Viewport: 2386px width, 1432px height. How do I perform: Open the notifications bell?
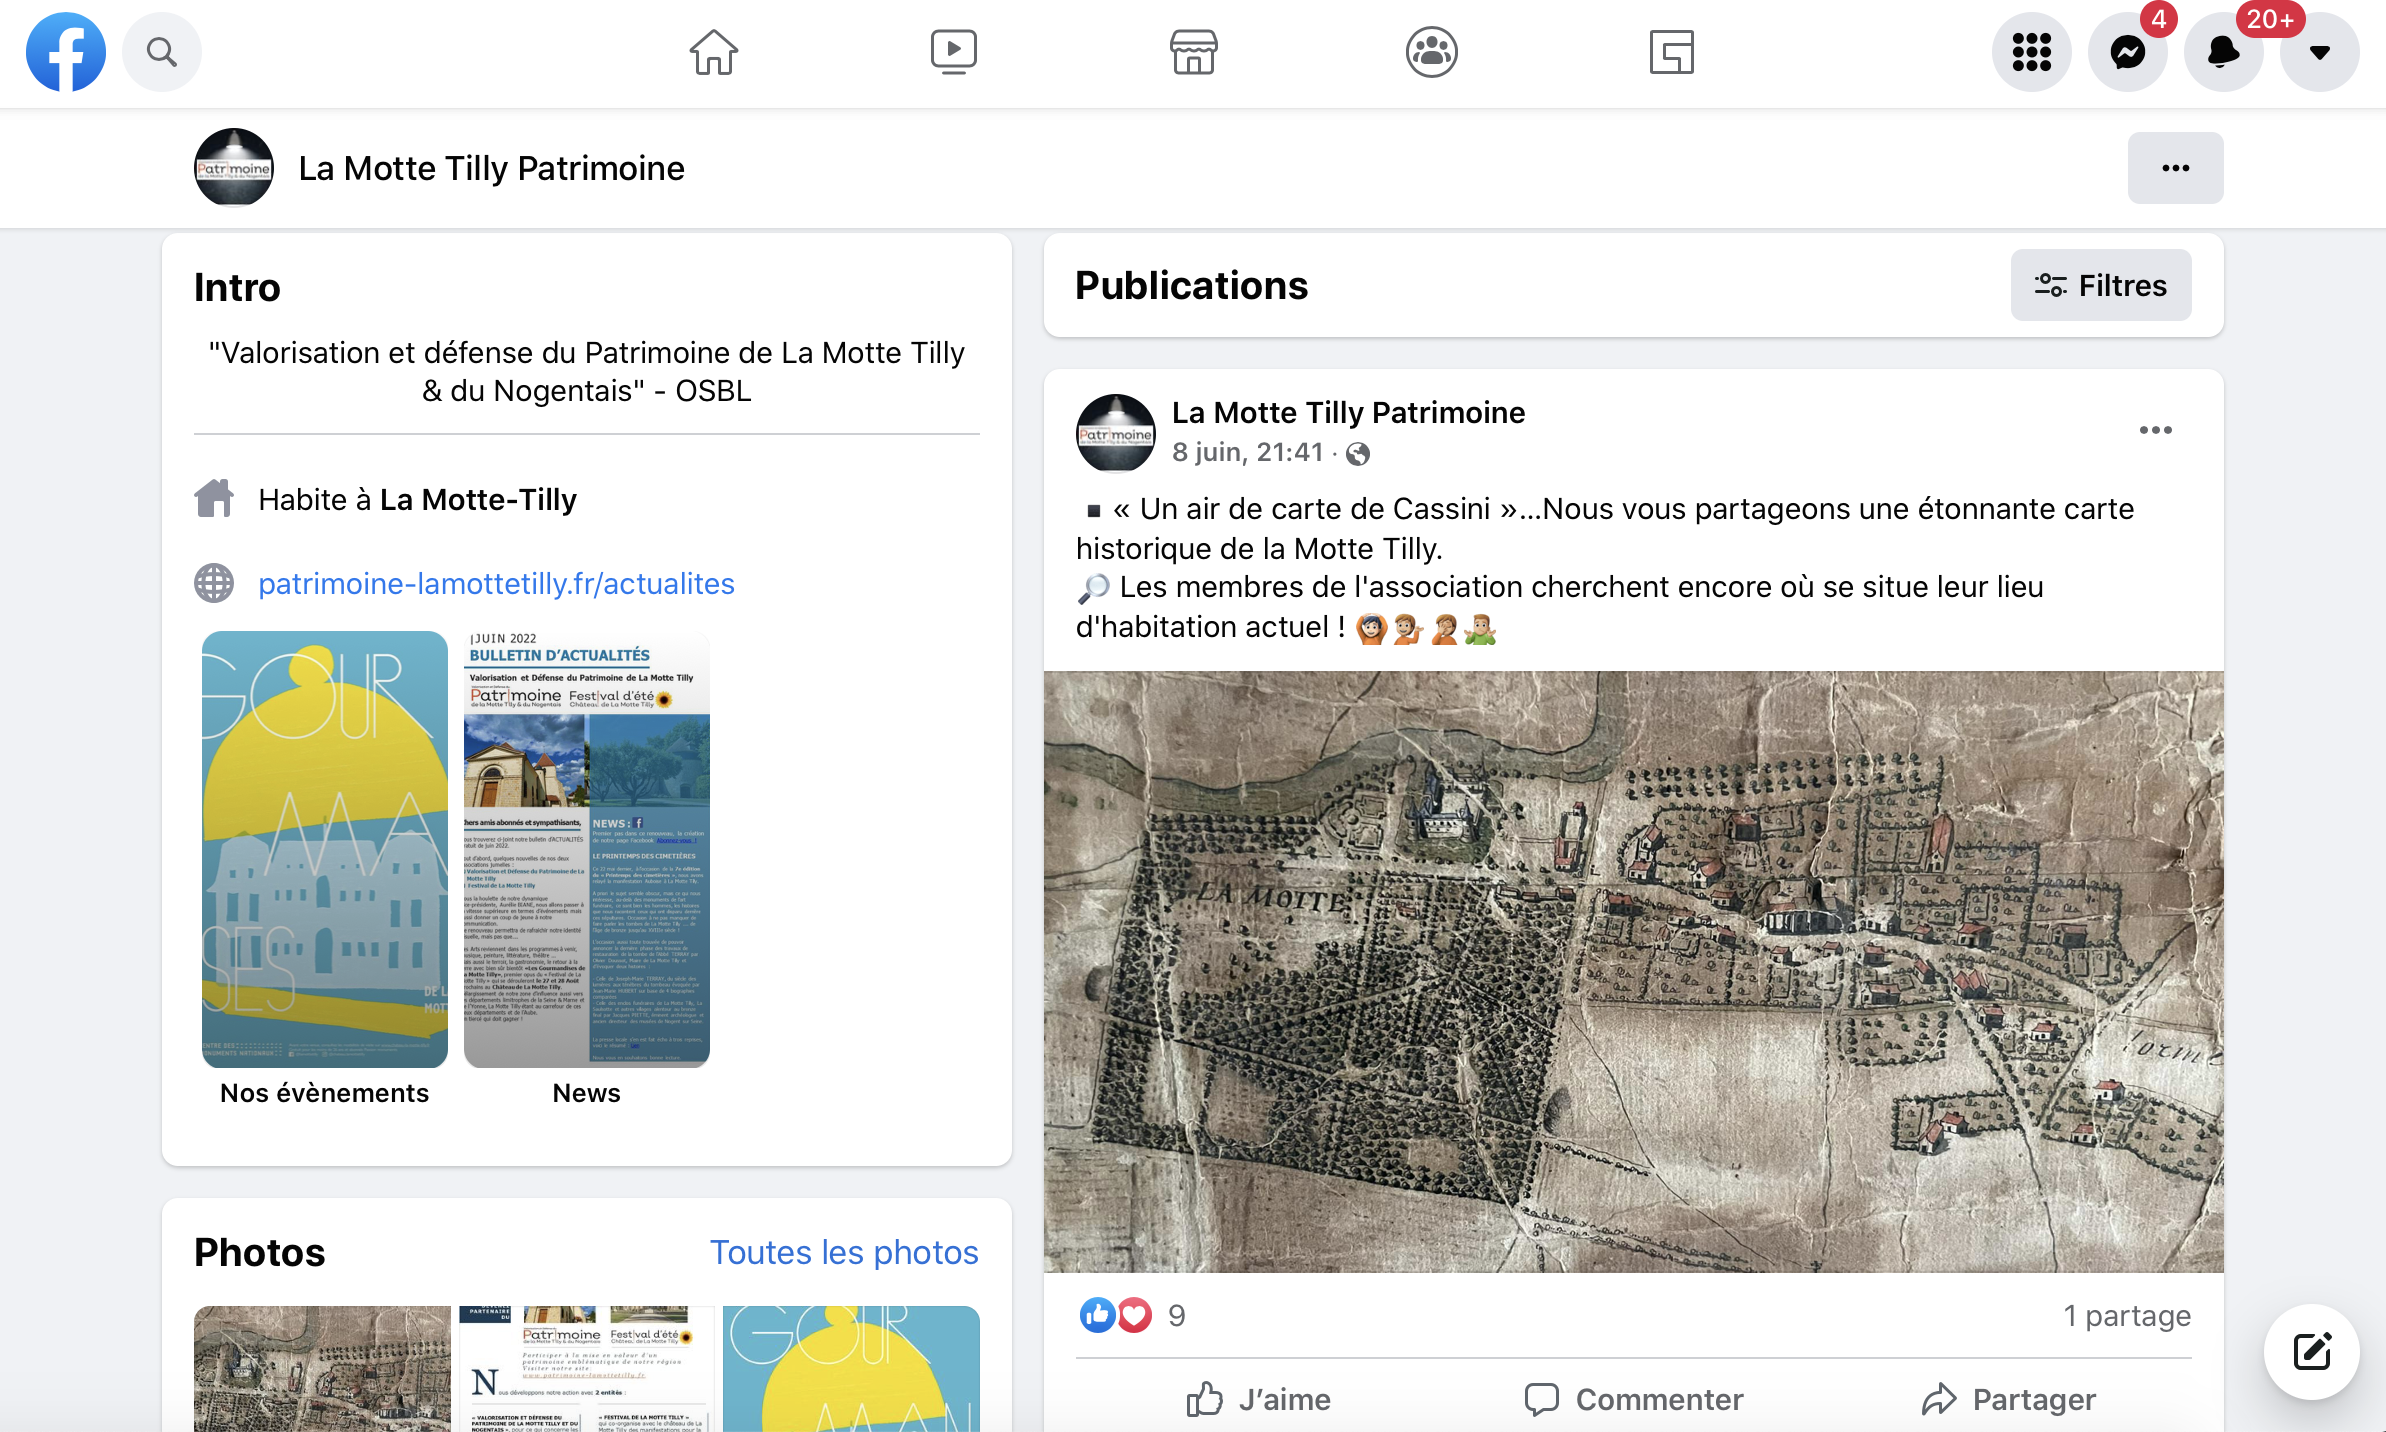2223,52
